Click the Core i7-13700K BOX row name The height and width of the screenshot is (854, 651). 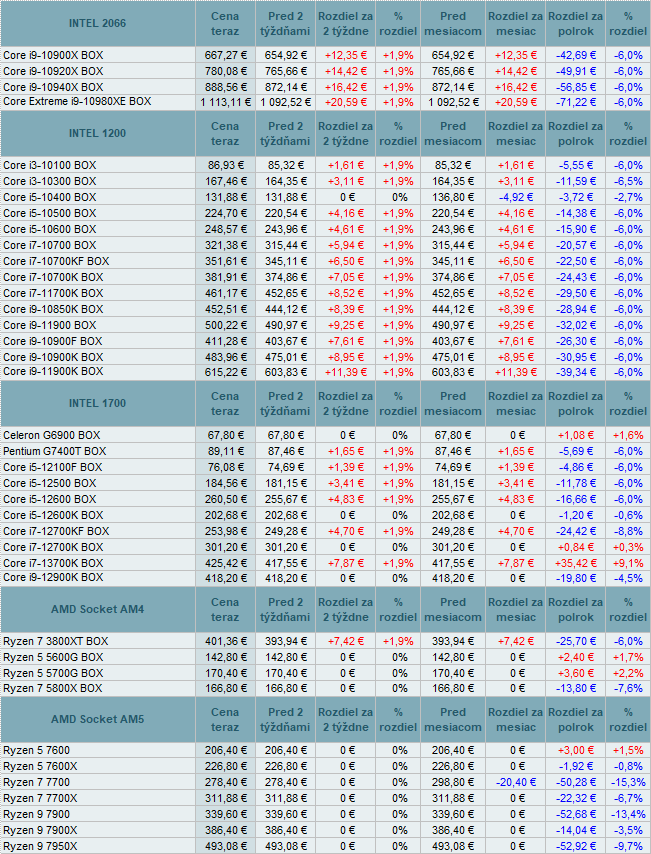click(53, 564)
